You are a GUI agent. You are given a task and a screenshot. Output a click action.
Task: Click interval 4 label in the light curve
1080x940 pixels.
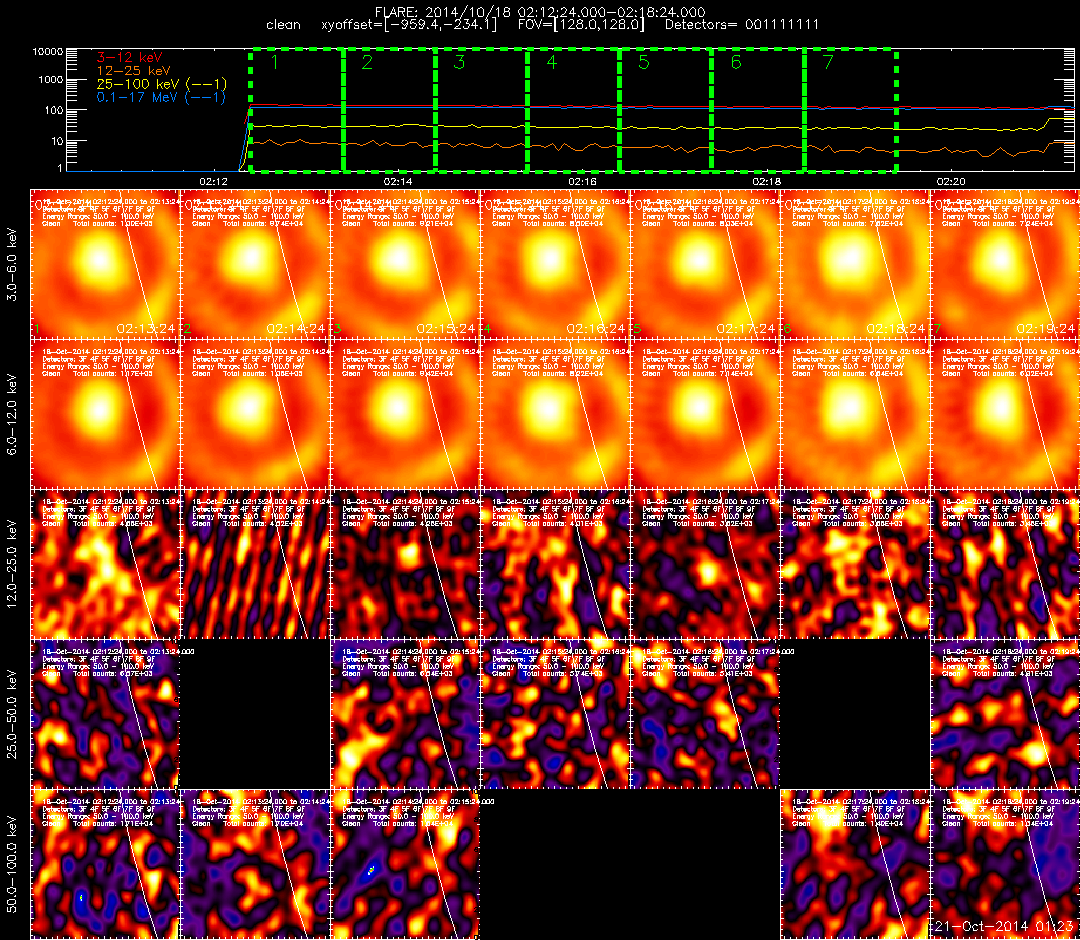(552, 62)
